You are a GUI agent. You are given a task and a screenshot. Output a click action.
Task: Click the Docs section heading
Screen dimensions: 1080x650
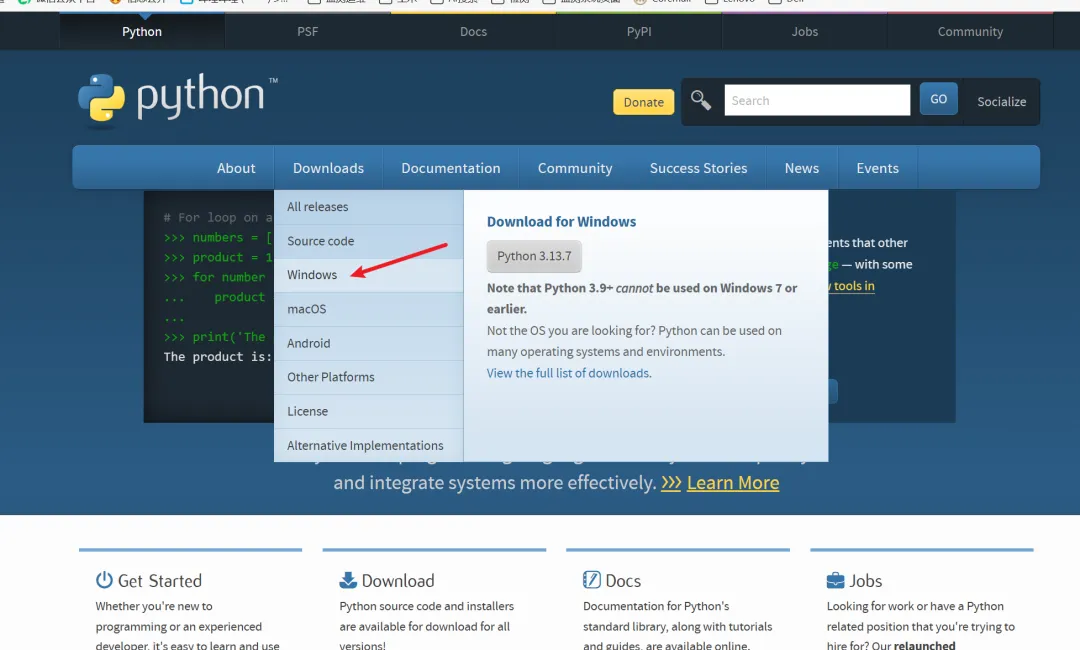coord(623,580)
